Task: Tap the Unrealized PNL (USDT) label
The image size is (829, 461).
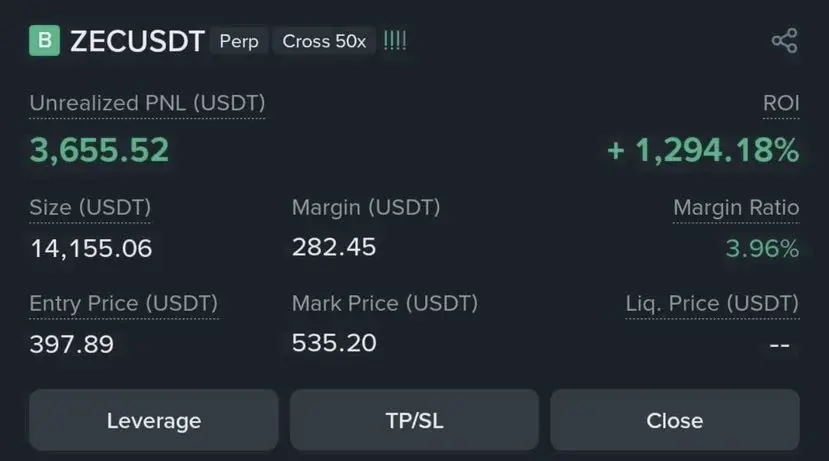Action: point(147,103)
